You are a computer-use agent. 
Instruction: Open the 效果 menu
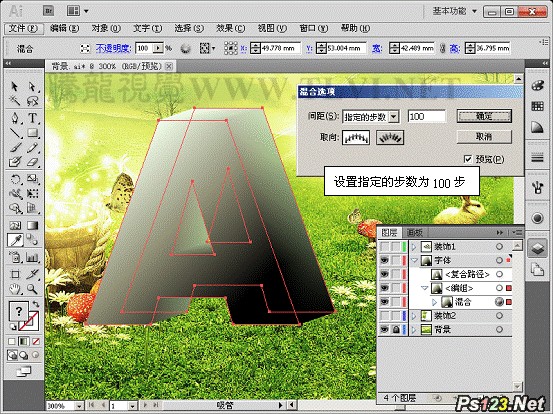(x=230, y=29)
